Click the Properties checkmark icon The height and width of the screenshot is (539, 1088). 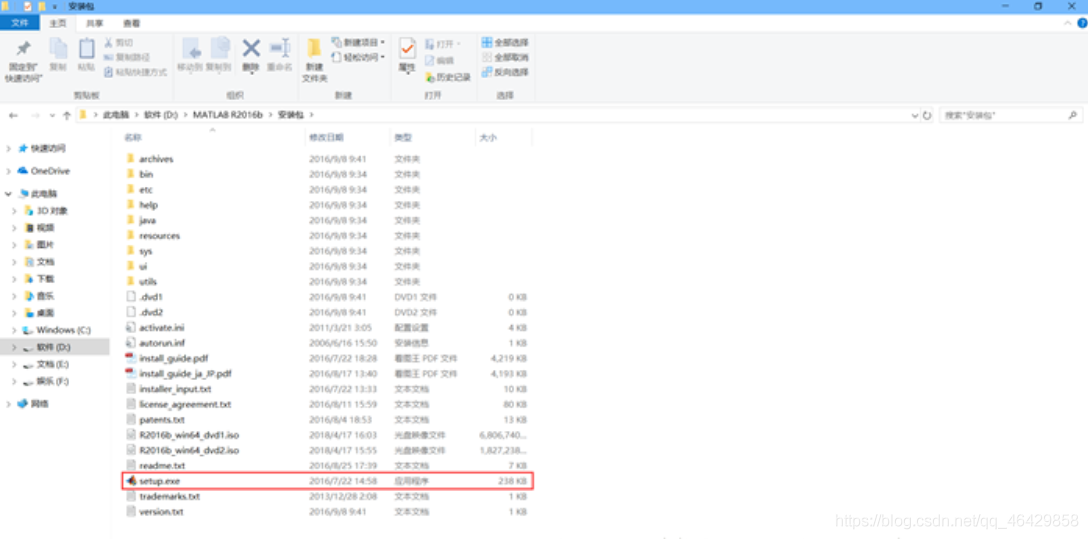coord(407,49)
